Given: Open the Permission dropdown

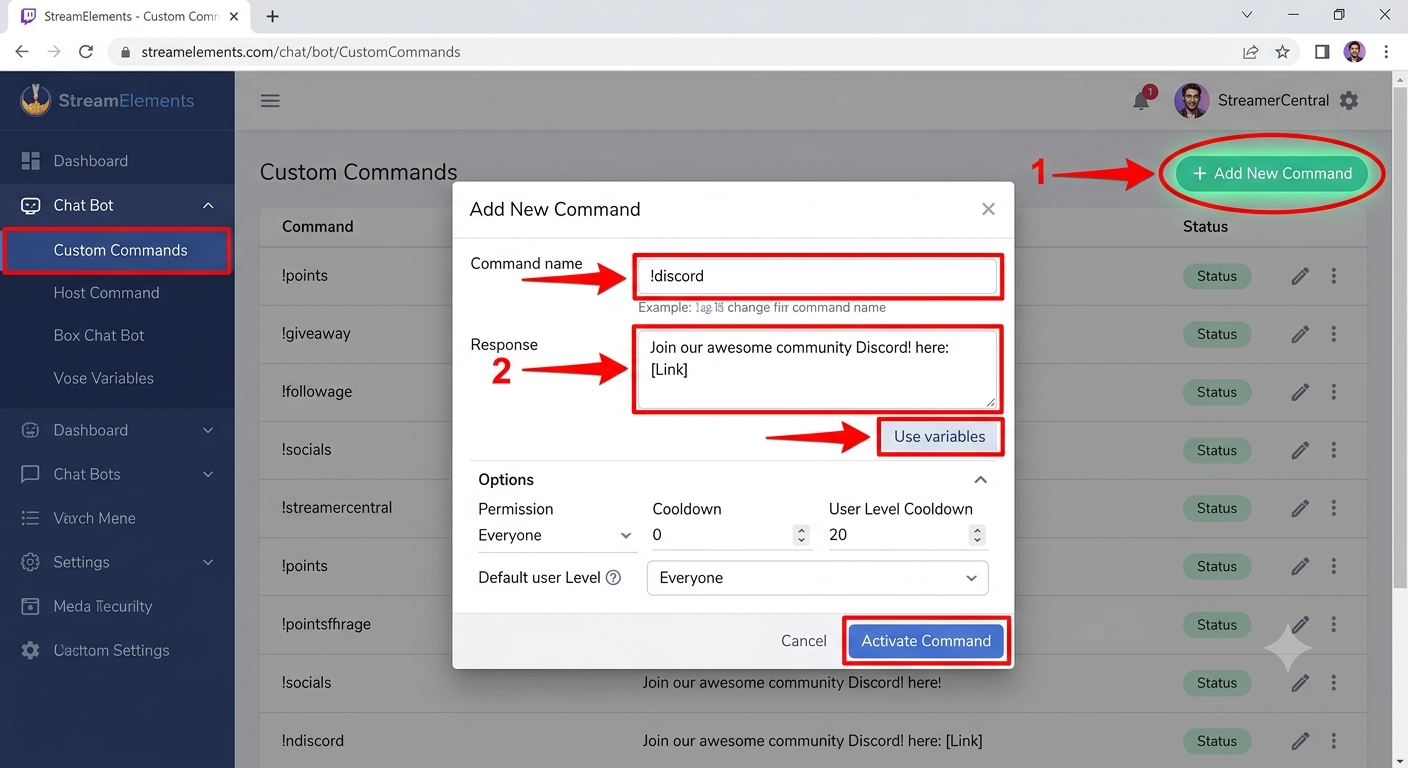Looking at the screenshot, I should (556, 536).
